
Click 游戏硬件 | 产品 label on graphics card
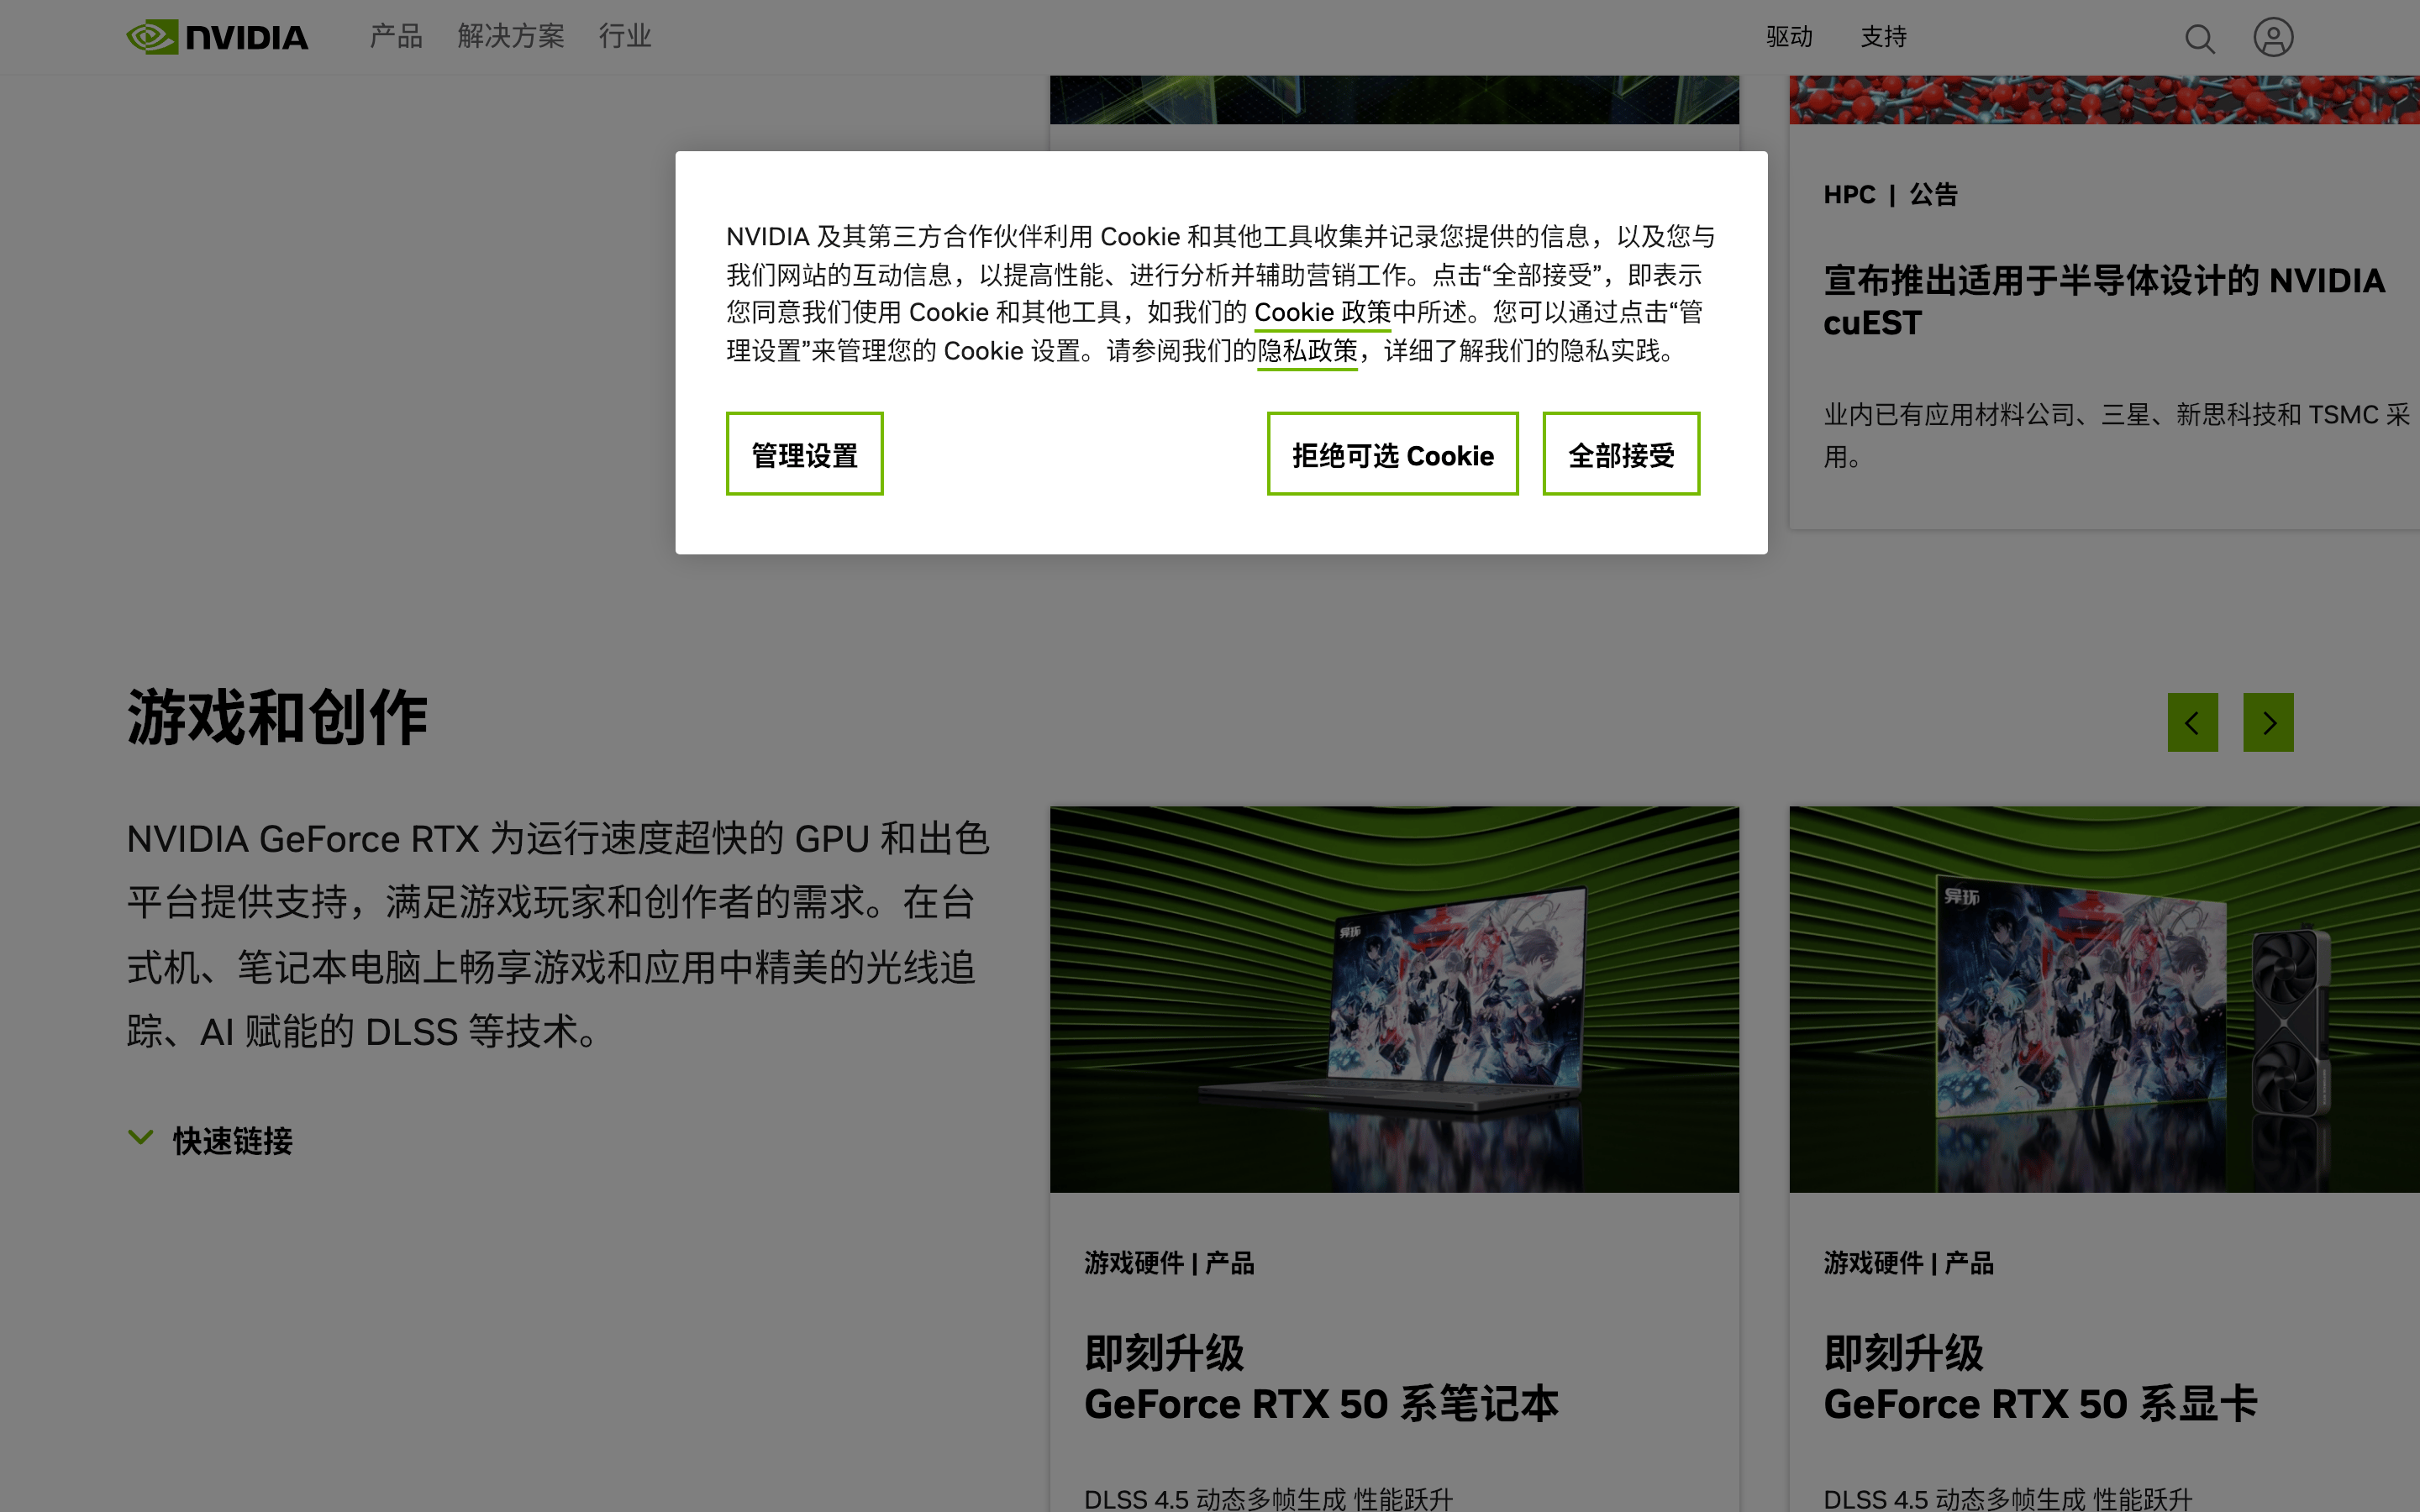(x=1908, y=1263)
